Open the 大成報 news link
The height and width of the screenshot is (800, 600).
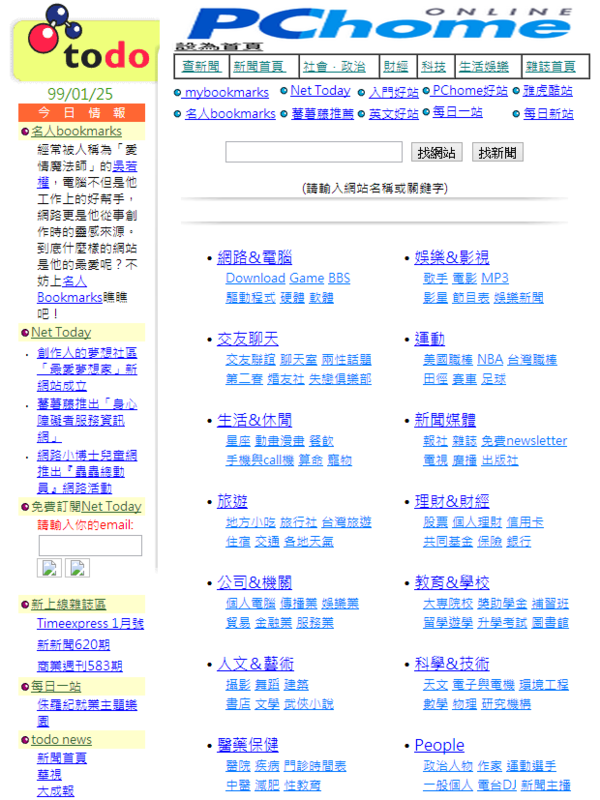point(56,791)
